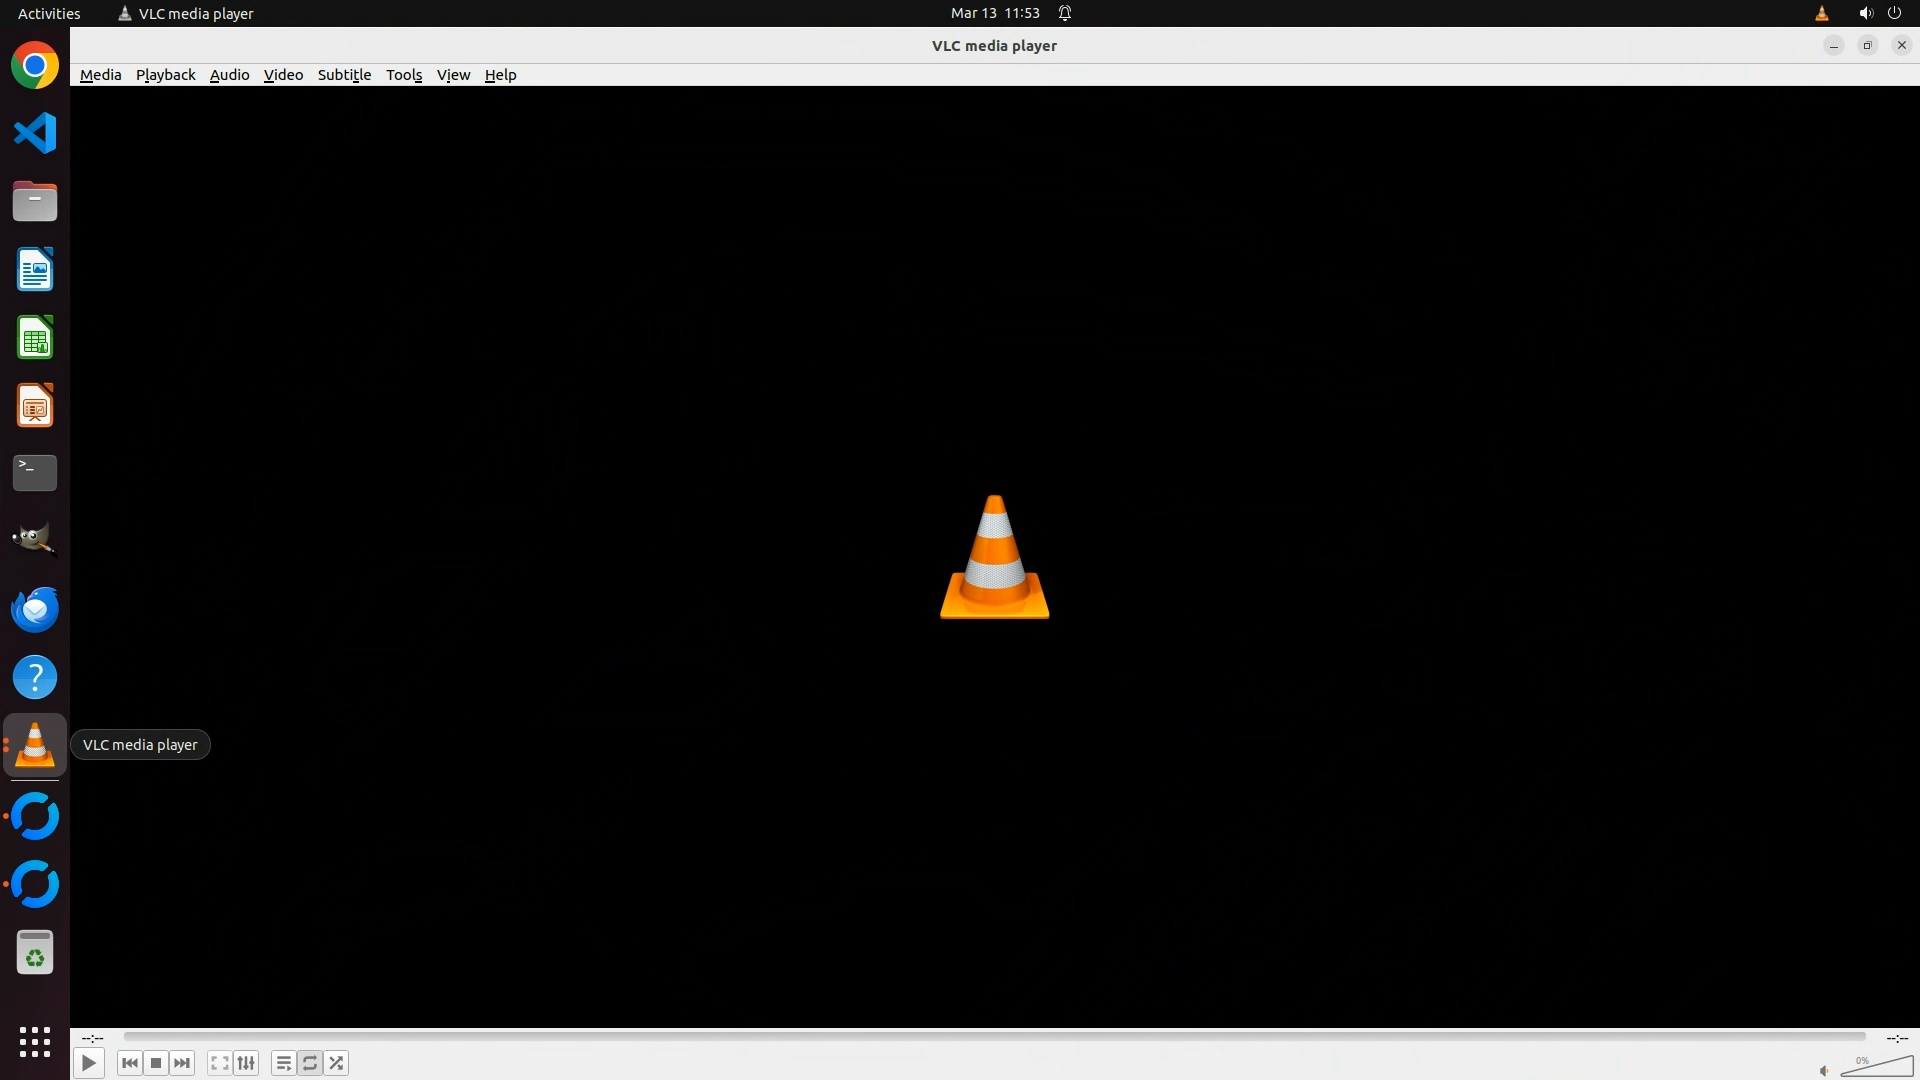The height and width of the screenshot is (1080, 1920).
Task: Toggle the playlist view
Action: tap(284, 1063)
